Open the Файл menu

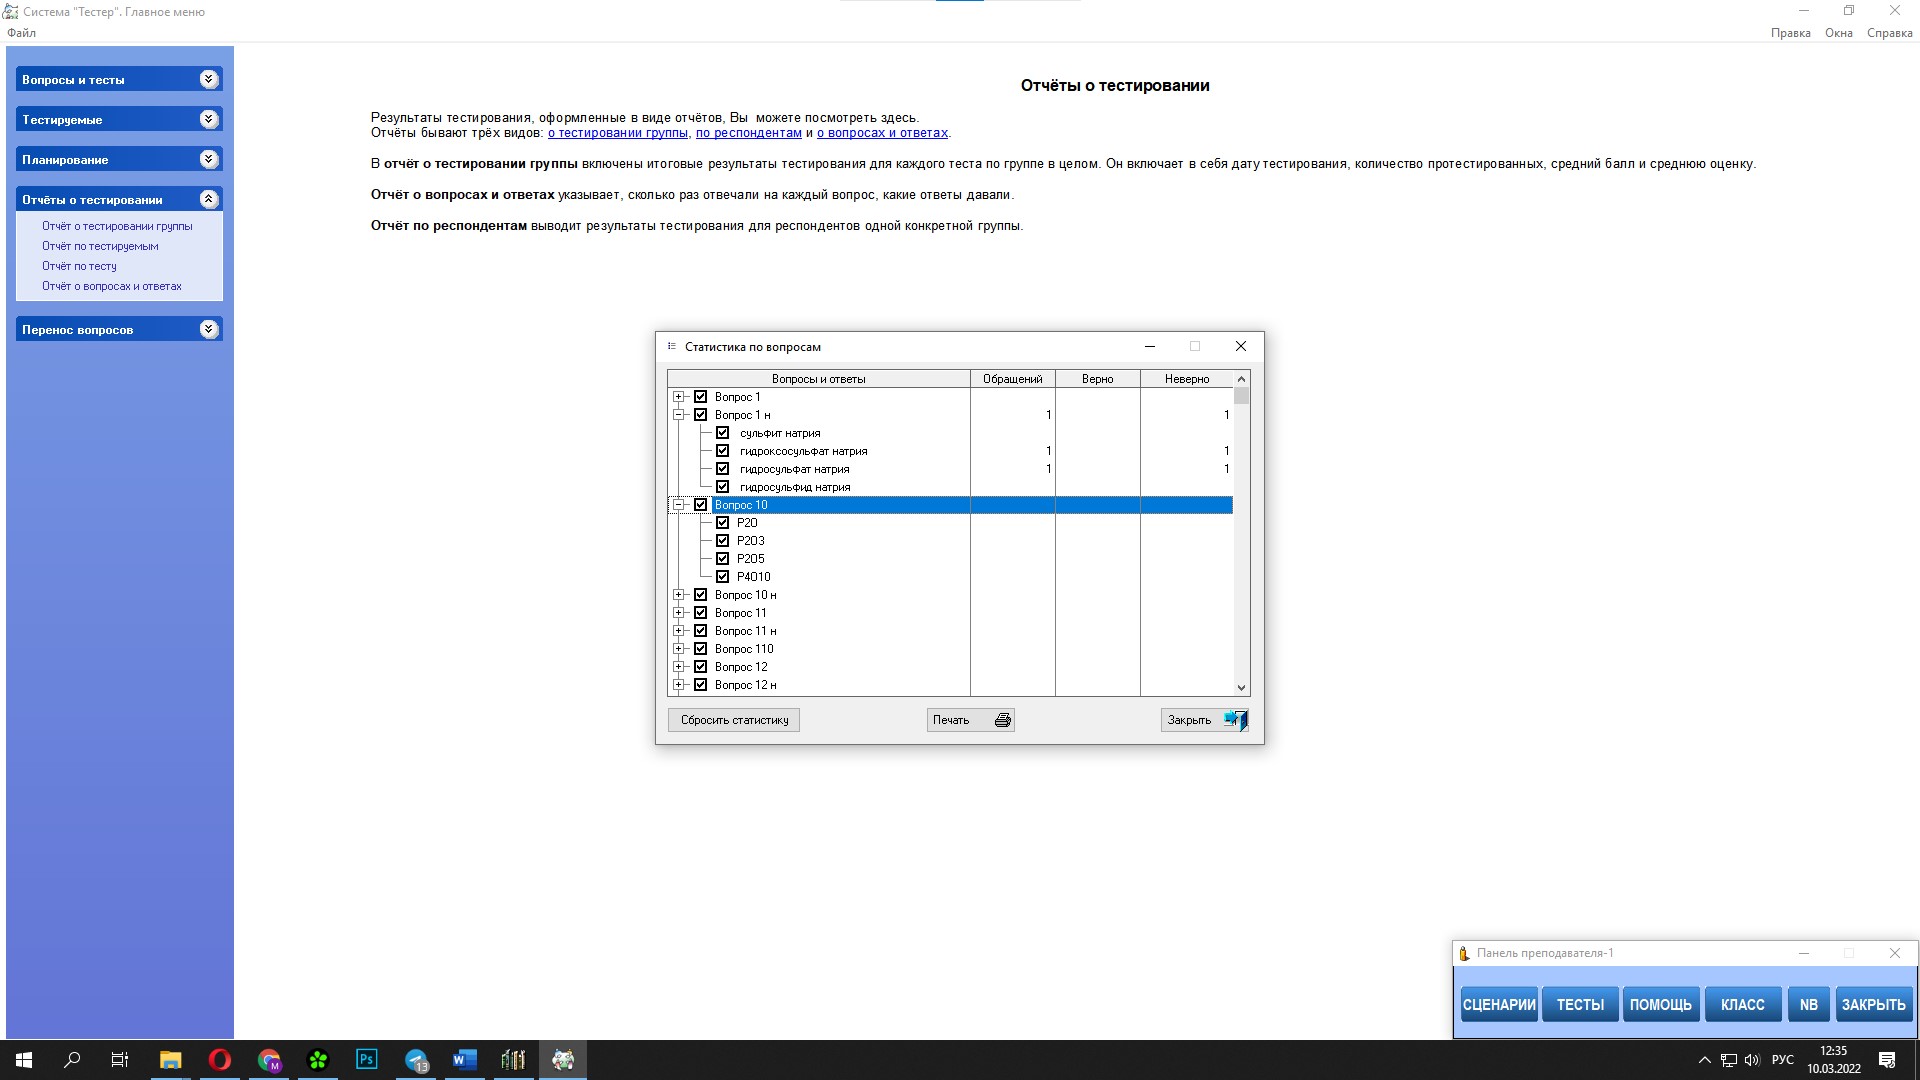(21, 33)
